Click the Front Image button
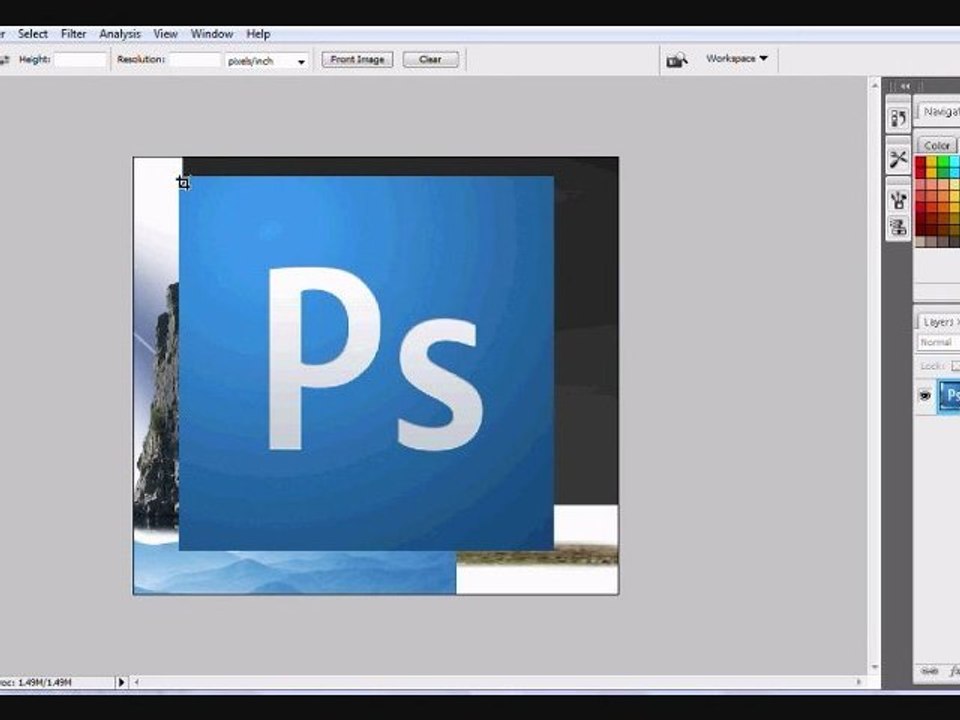Screen dimensions: 960x720 click(358, 59)
